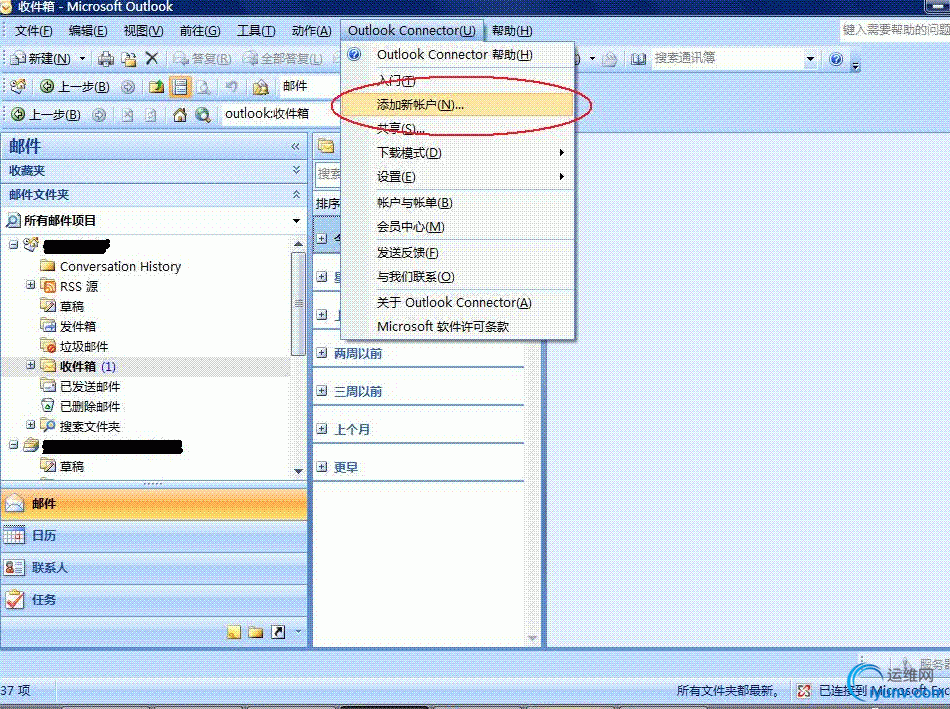
Task: Click the 答复(R) reply button
Action: click(x=202, y=59)
